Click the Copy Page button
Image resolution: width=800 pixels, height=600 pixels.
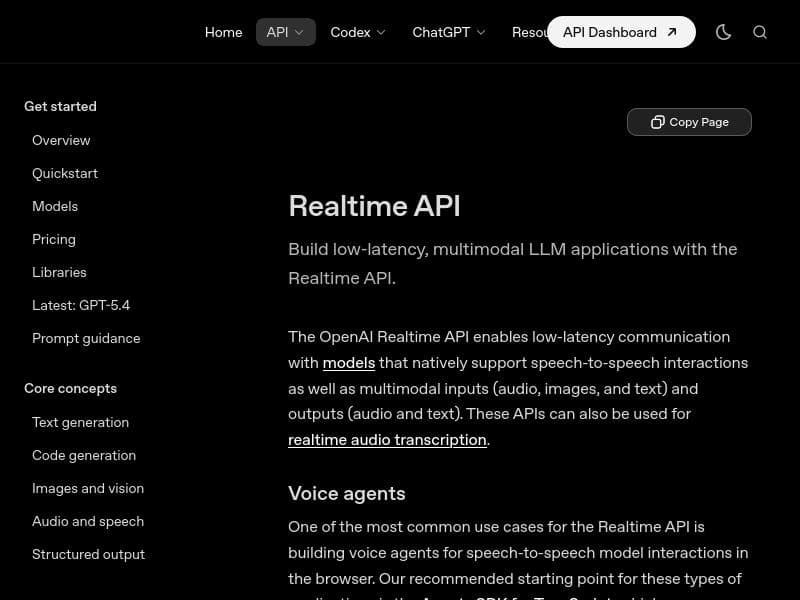pos(689,122)
